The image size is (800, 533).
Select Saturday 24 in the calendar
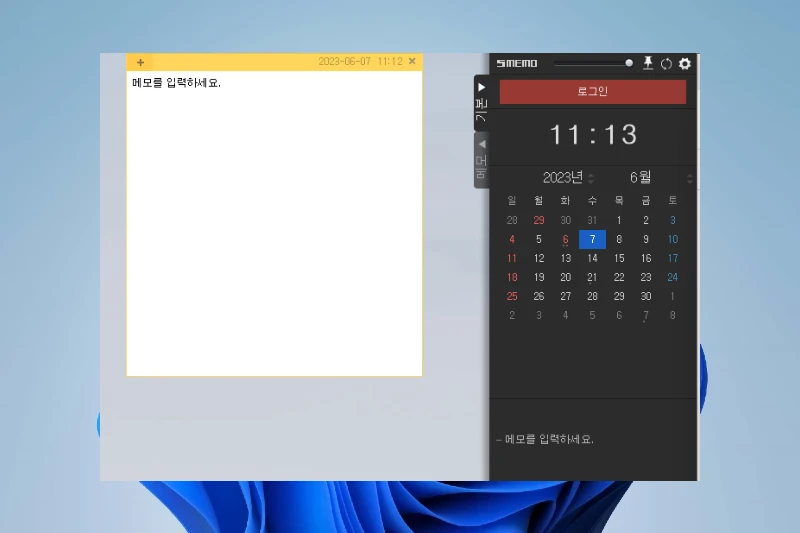(x=672, y=277)
